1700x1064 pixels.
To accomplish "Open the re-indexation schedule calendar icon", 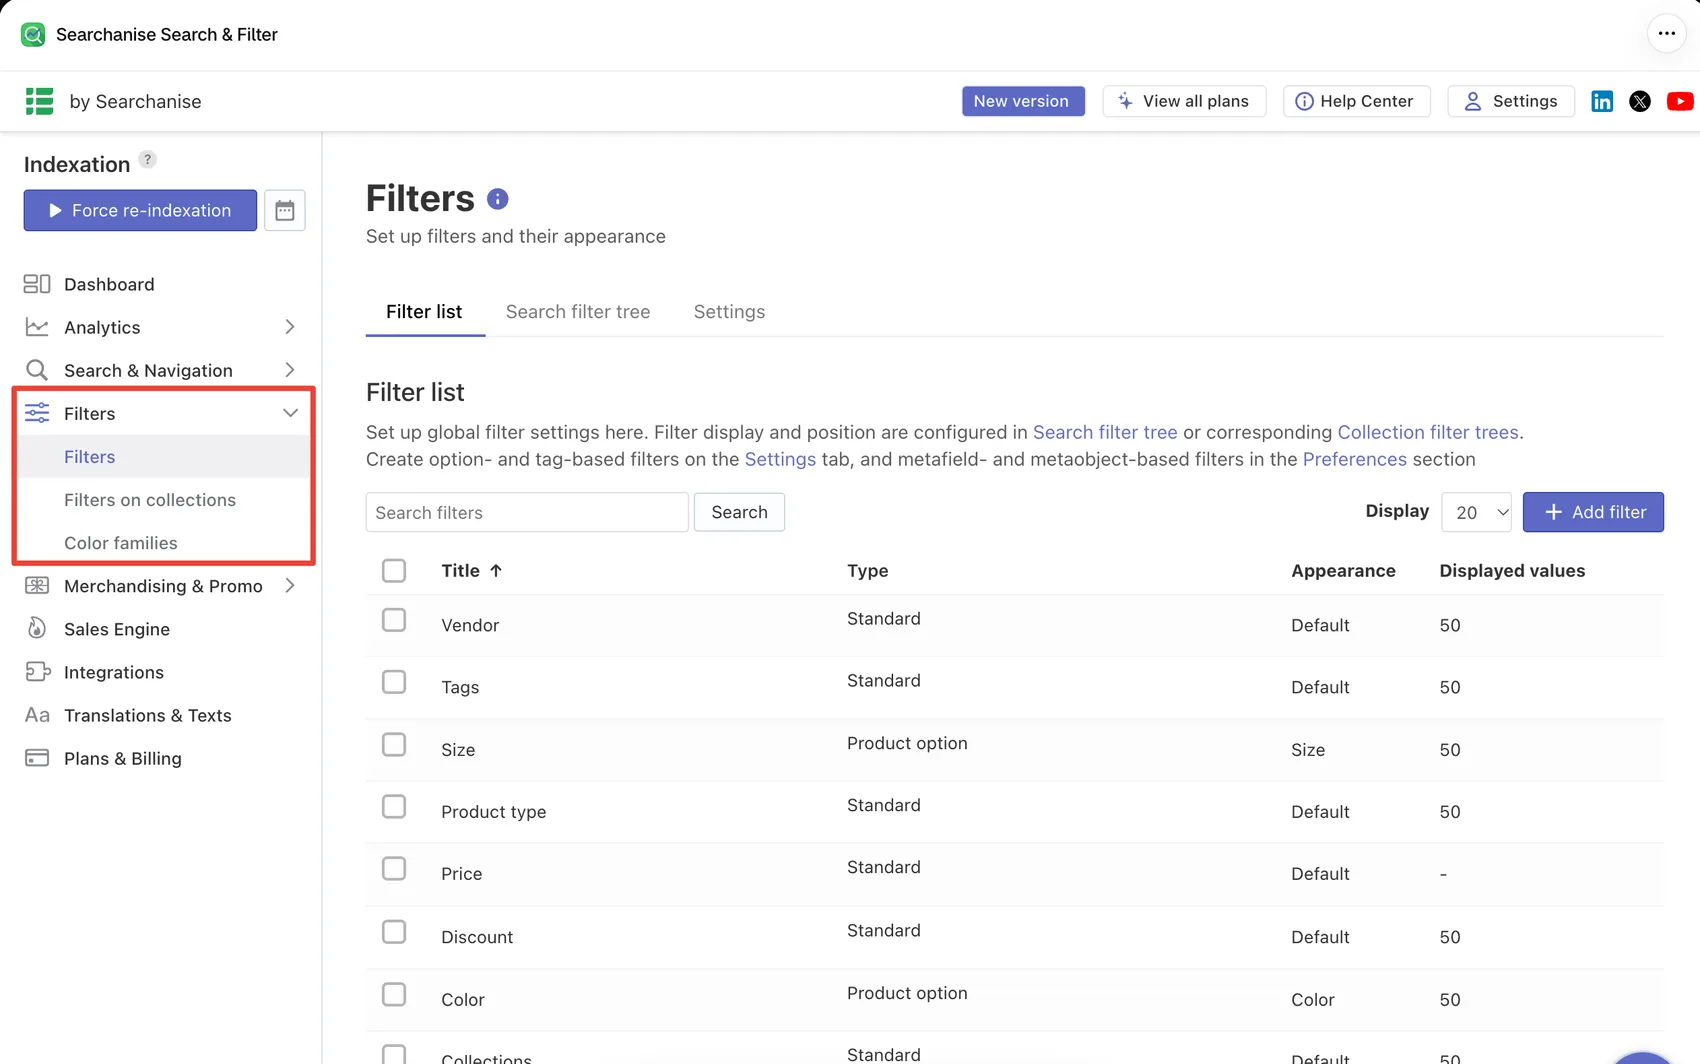I will tap(285, 210).
